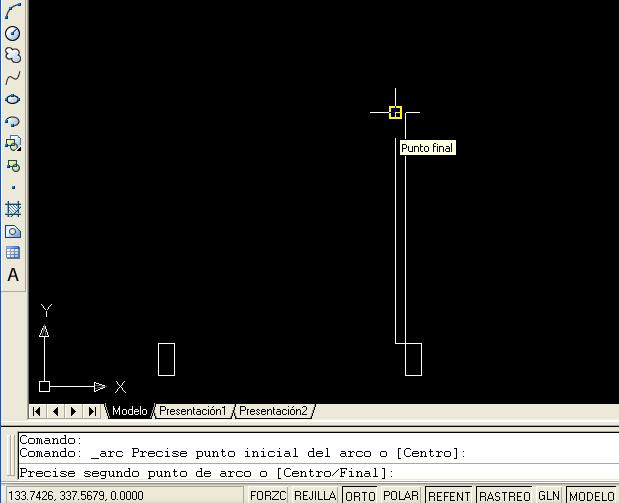This screenshot has width=619, height=503.
Task: Select the Point tool
Action: tap(13, 188)
